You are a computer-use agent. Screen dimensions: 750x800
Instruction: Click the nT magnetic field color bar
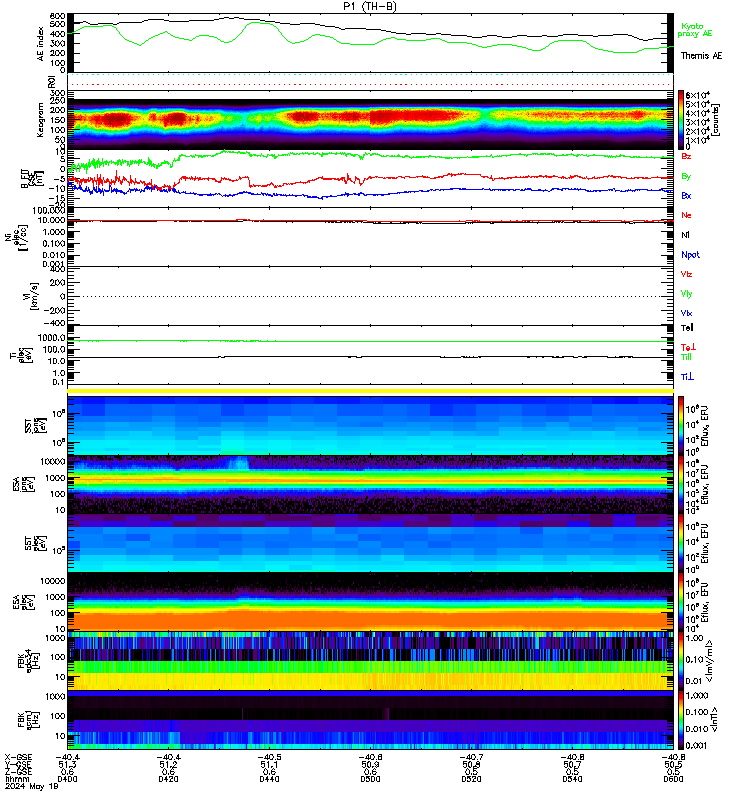click(x=681, y=720)
